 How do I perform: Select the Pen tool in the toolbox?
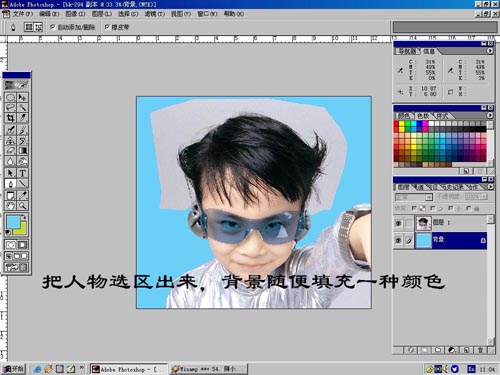click(10, 184)
